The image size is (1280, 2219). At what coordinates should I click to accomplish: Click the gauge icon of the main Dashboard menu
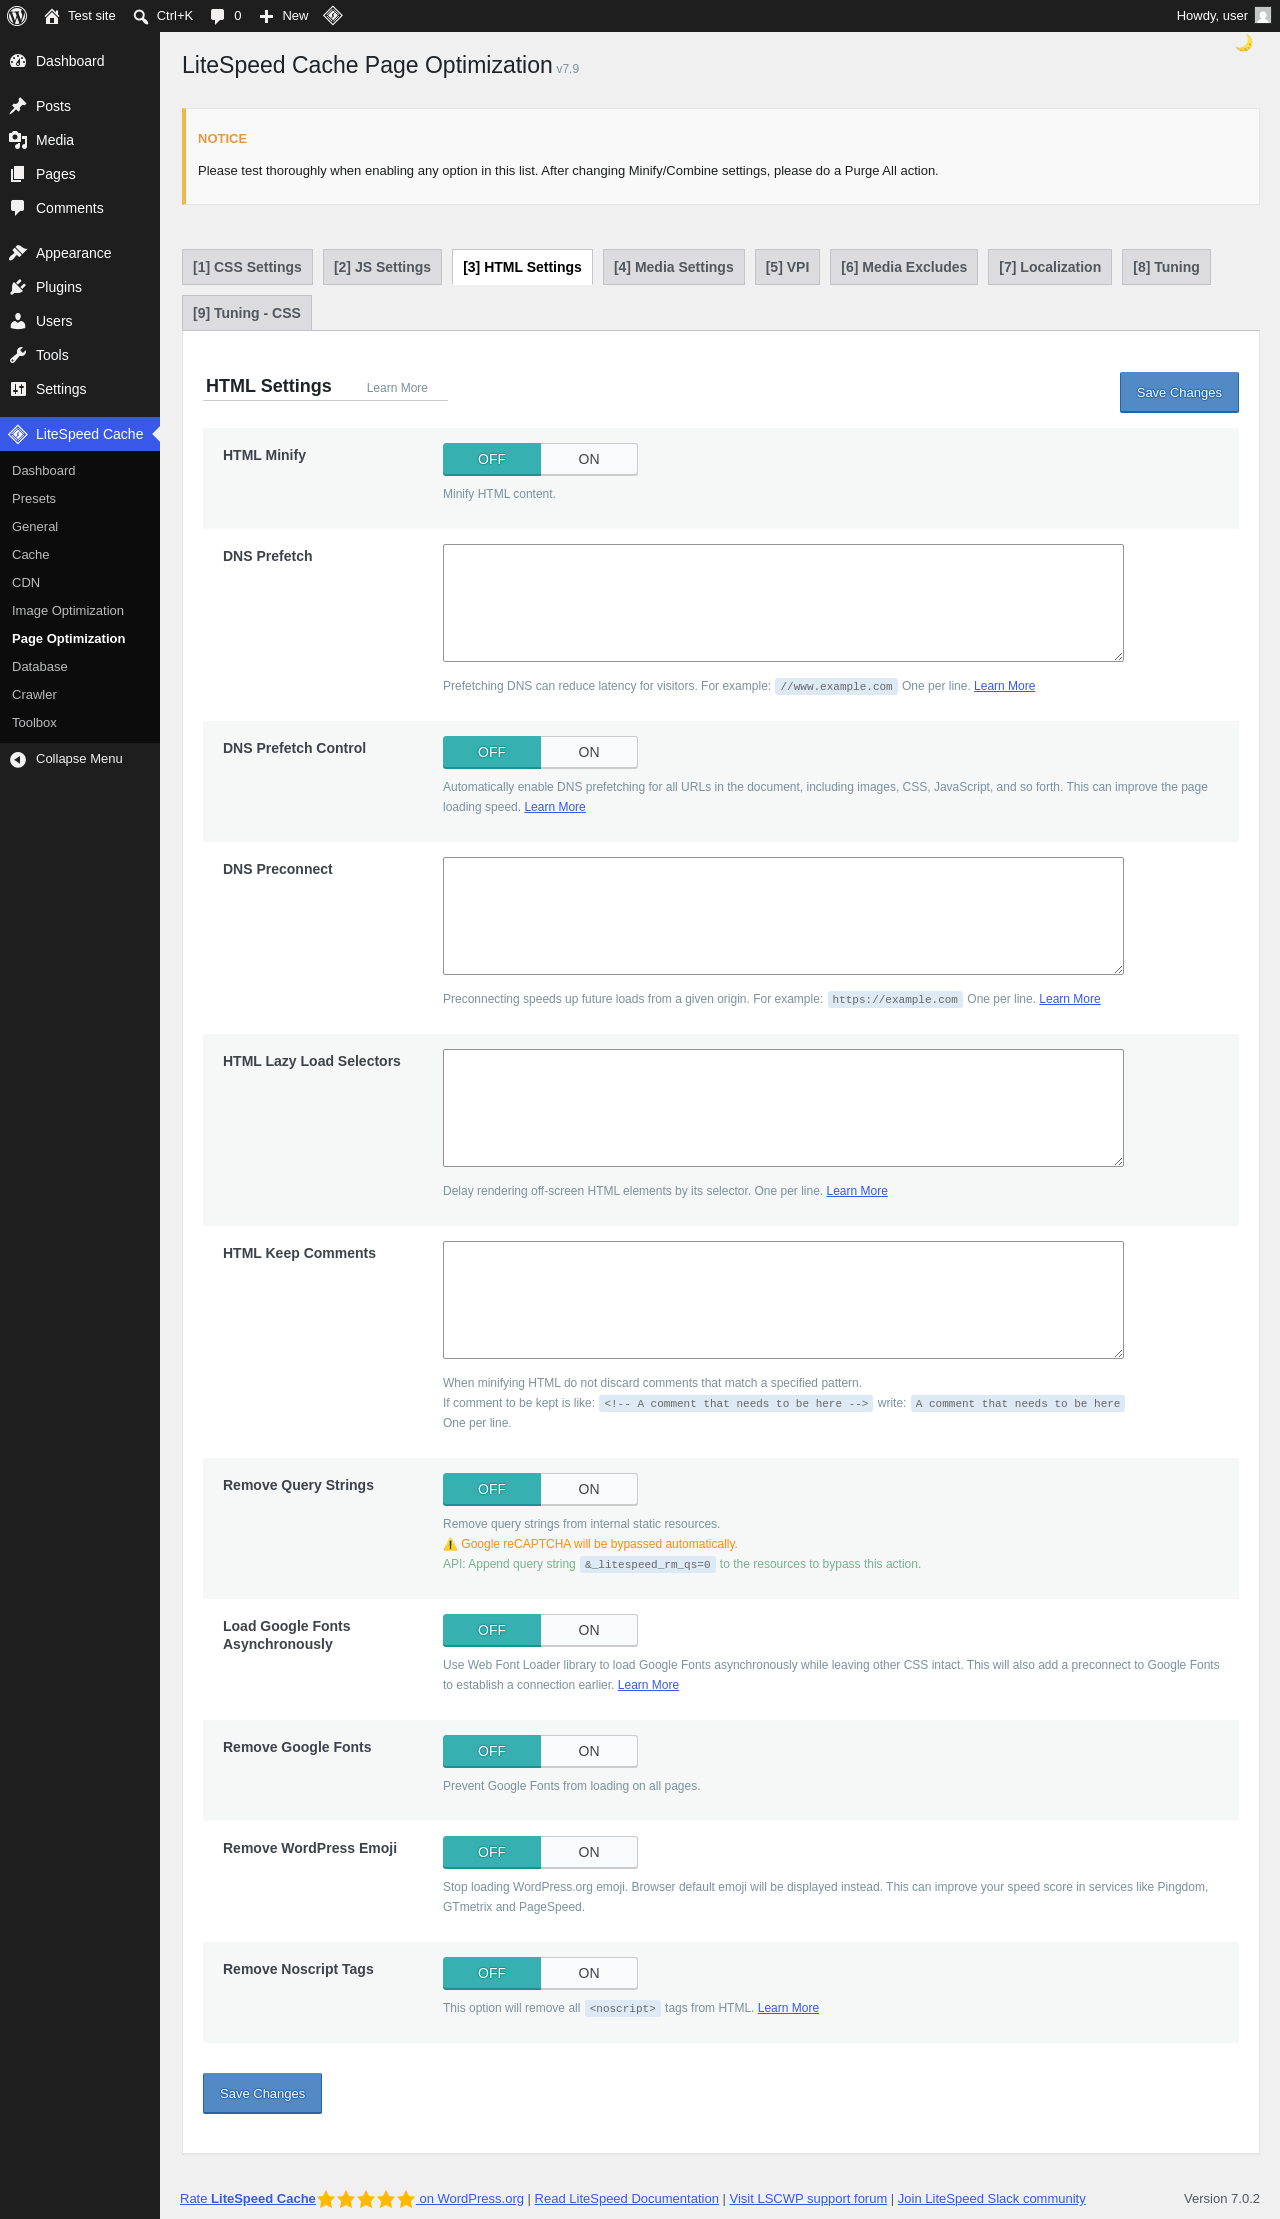pos(18,61)
